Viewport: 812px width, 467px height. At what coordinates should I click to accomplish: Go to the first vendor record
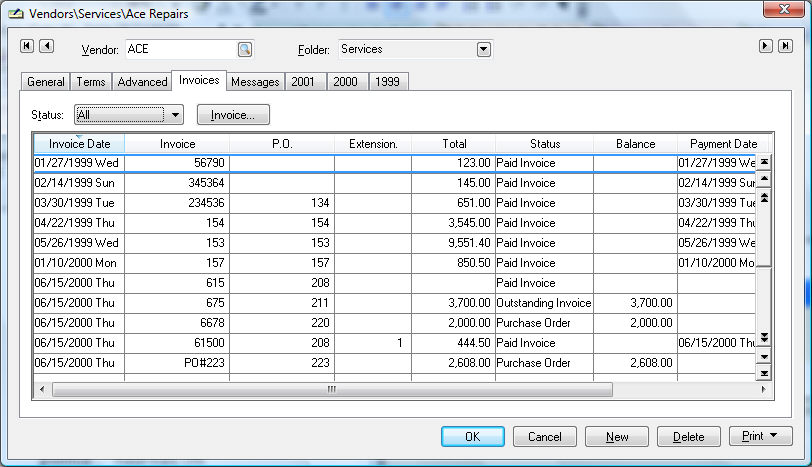point(27,46)
